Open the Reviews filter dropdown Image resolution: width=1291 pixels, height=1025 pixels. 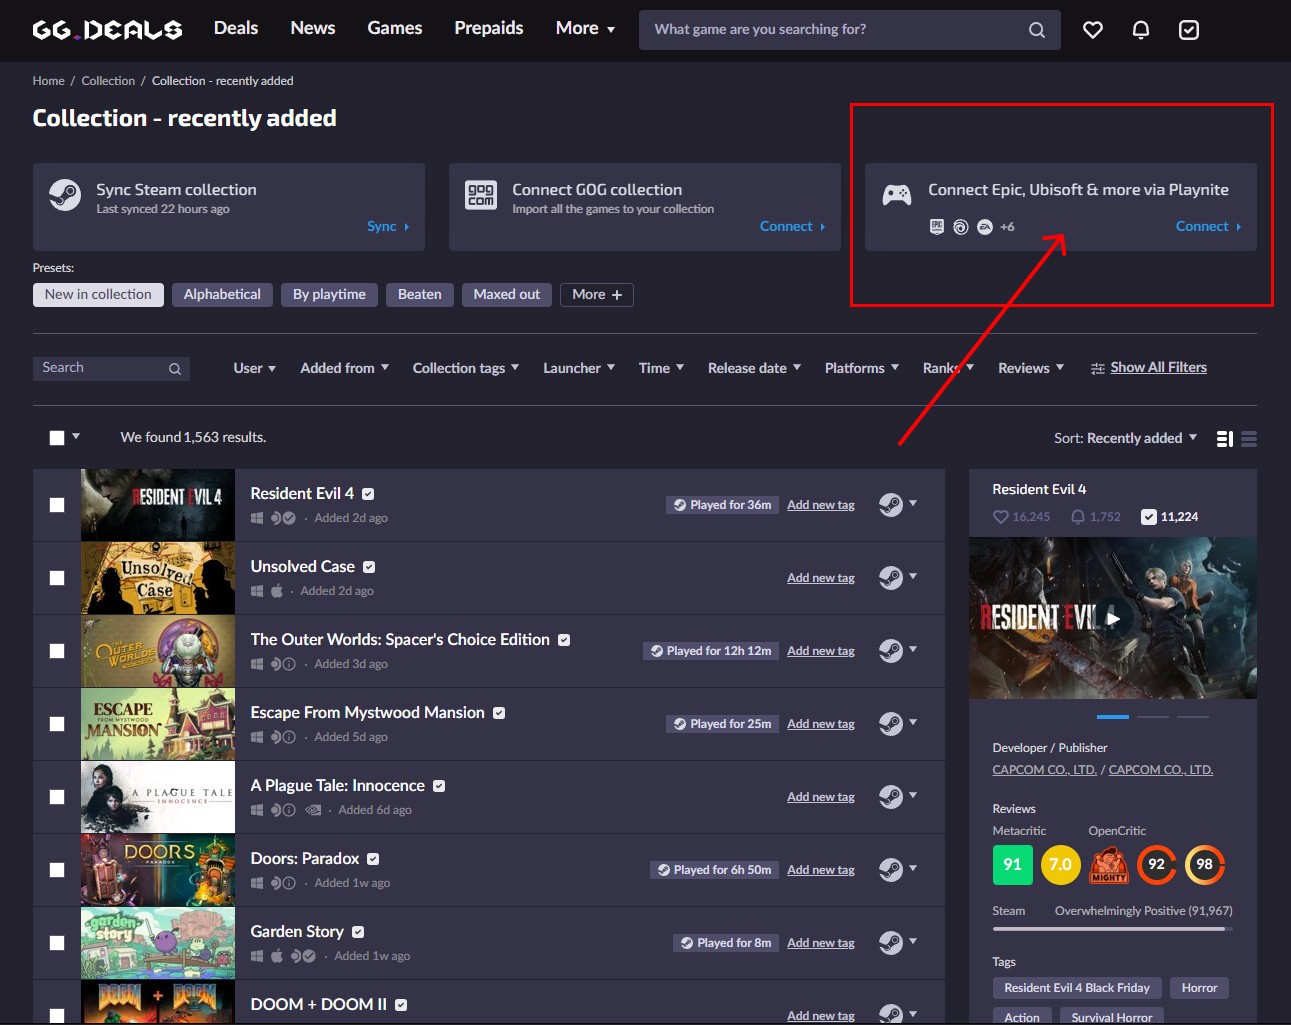(1031, 368)
